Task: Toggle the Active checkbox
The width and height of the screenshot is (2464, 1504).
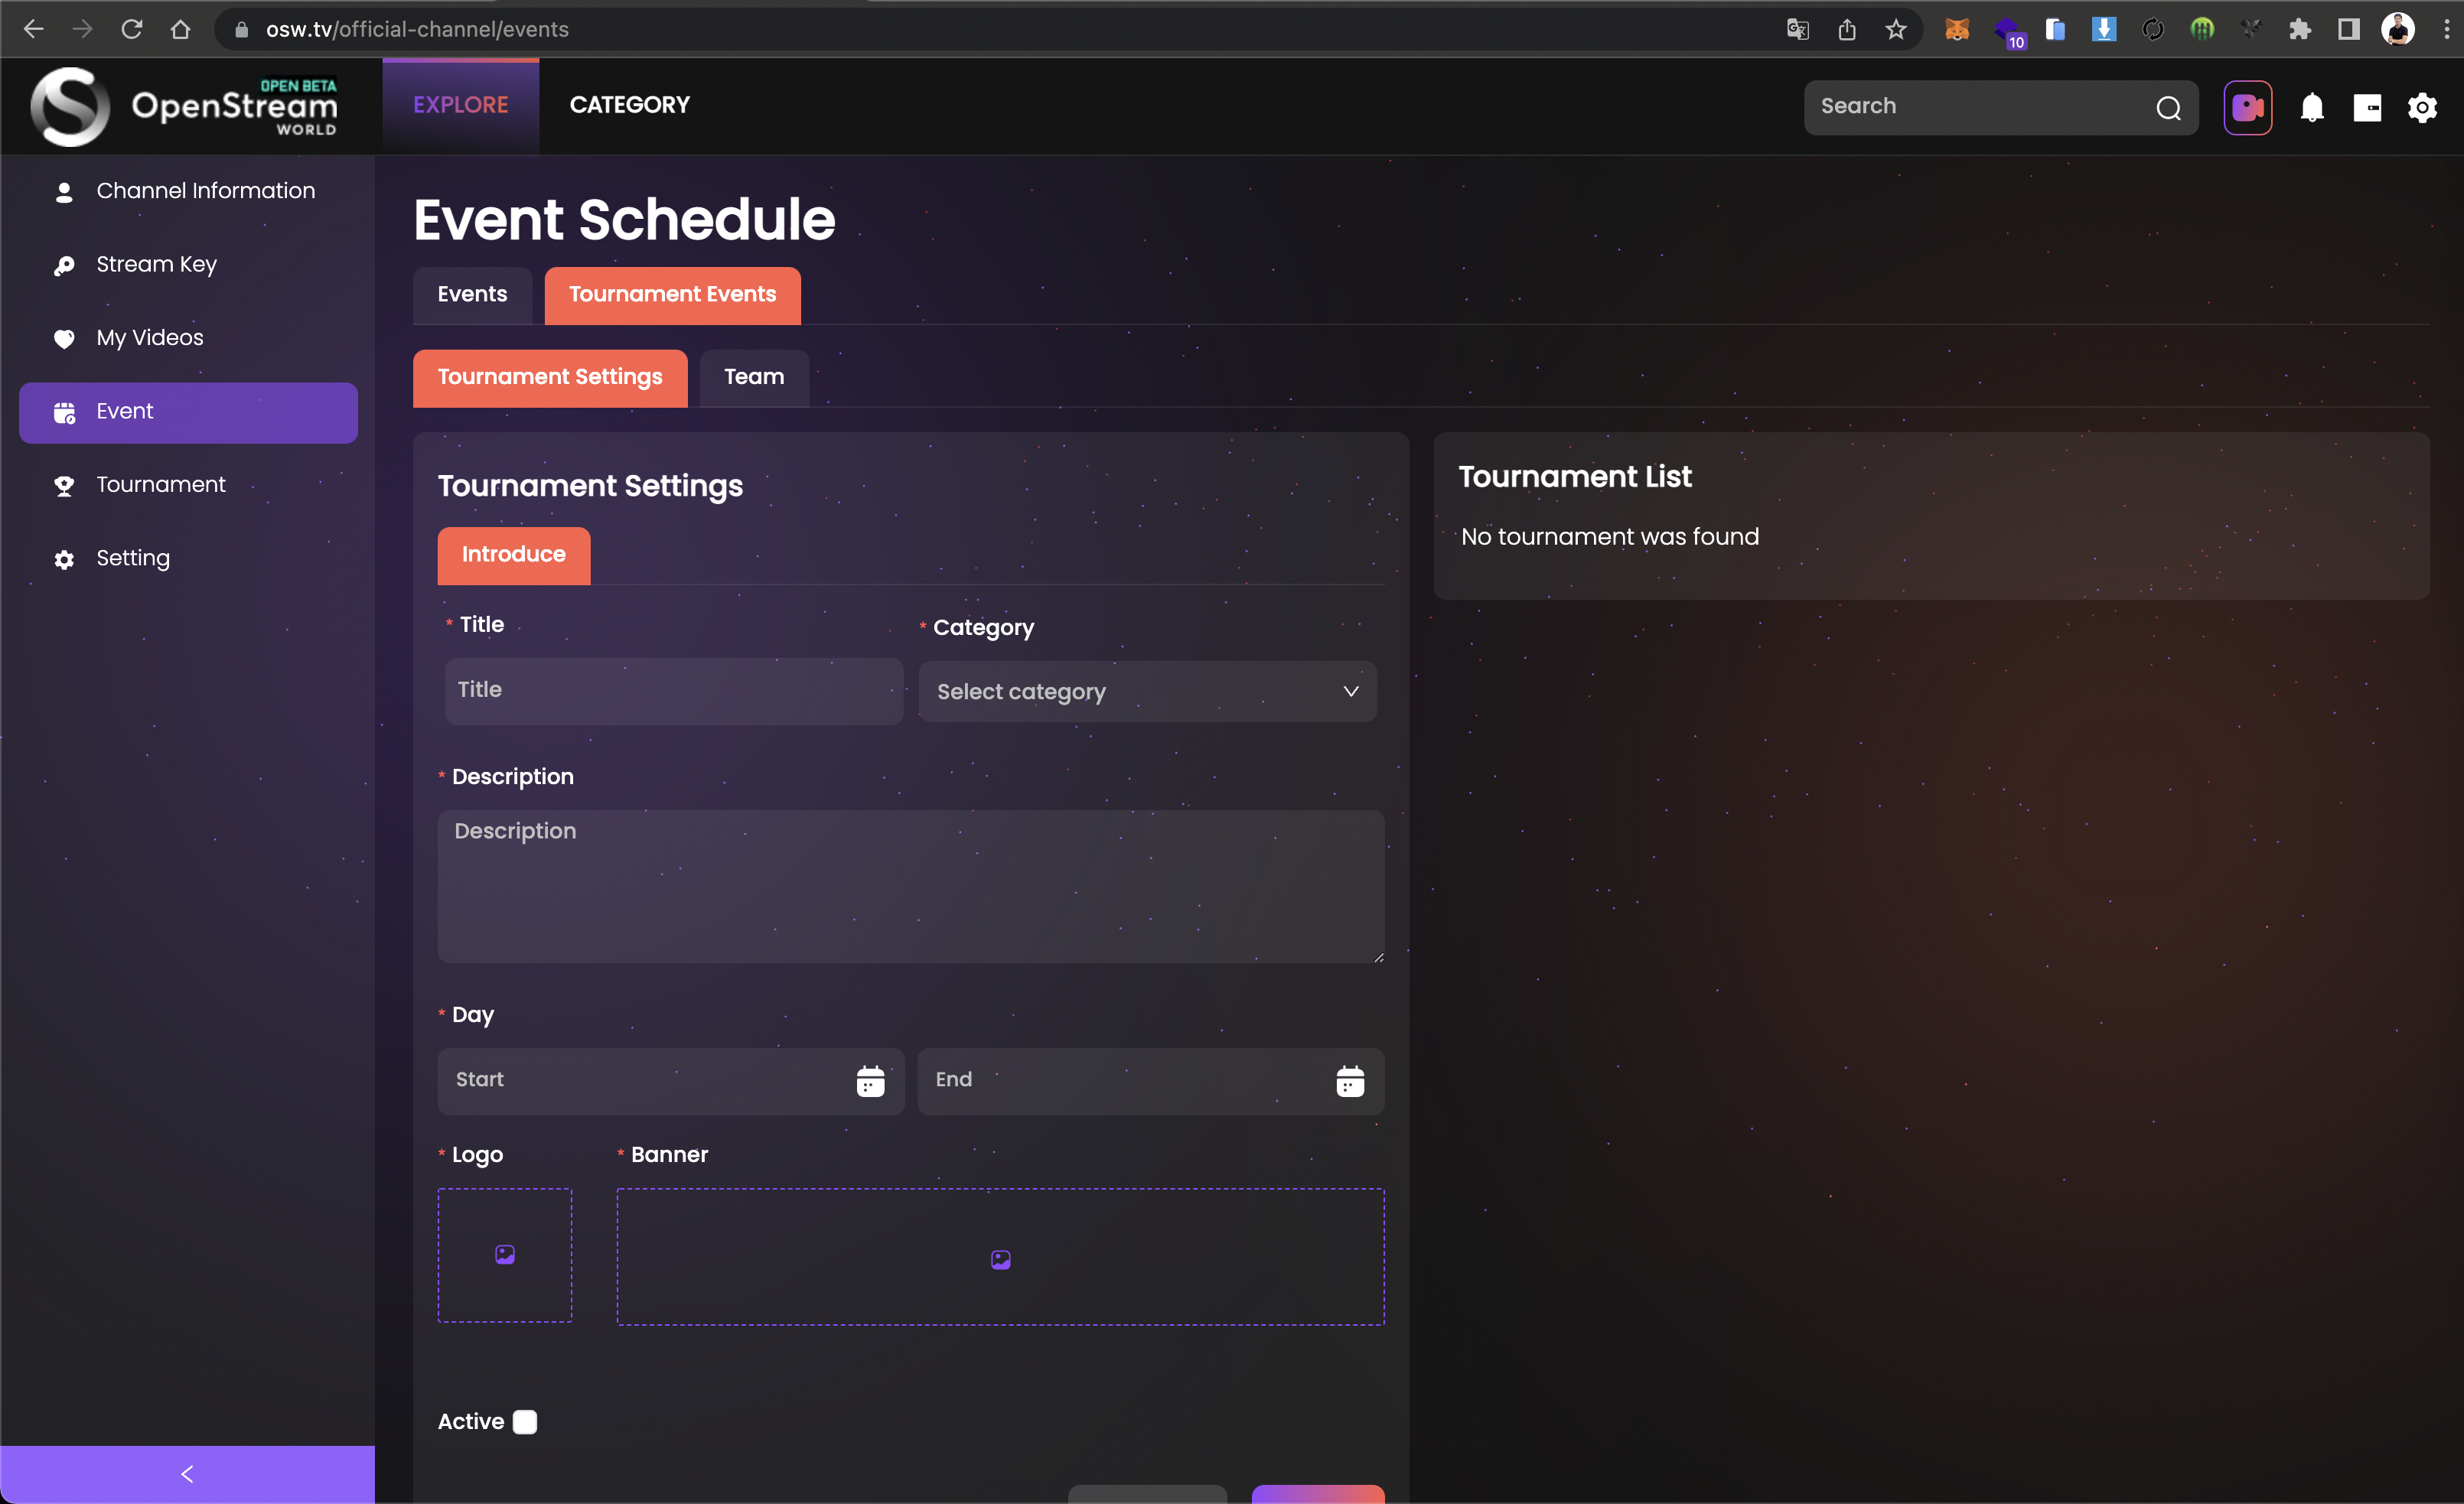Action: (525, 1422)
